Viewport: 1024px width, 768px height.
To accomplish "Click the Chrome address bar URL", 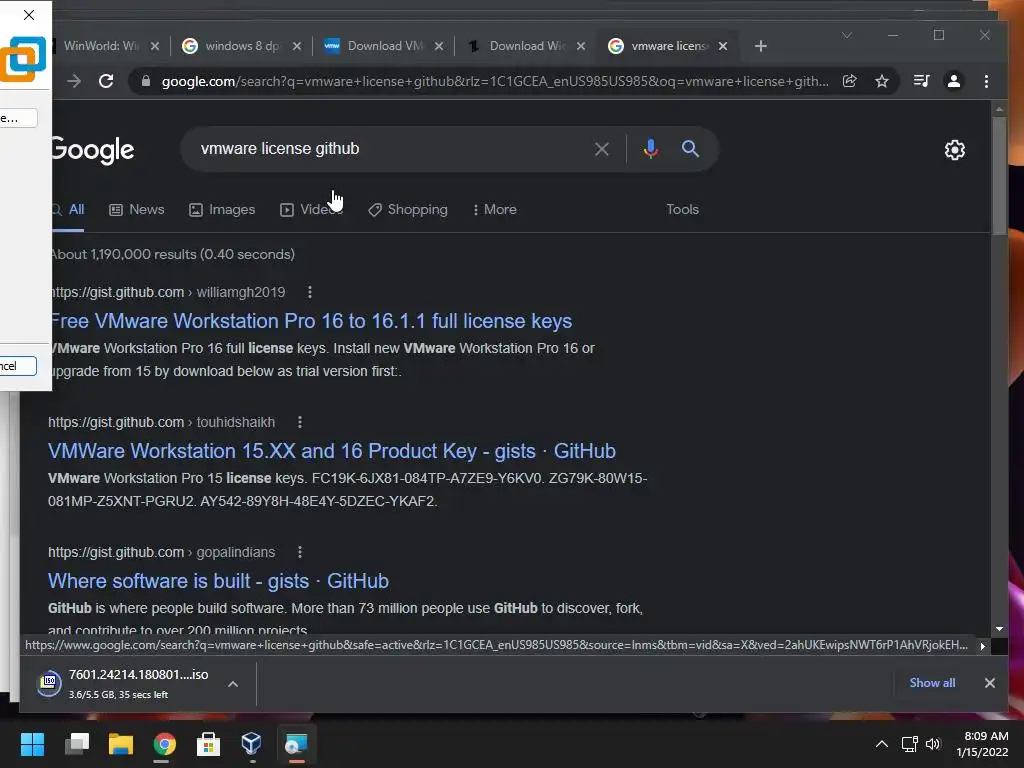I will click(x=495, y=81).
